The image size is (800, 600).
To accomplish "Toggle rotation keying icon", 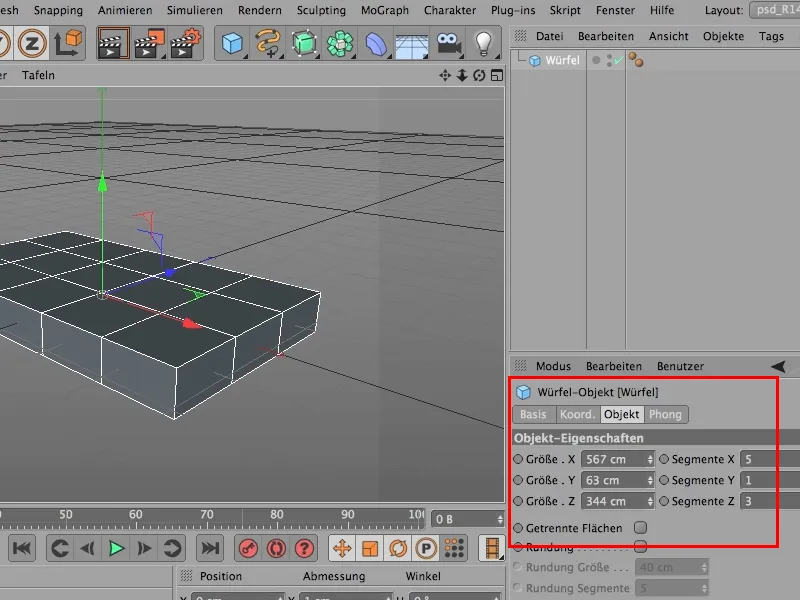I will click(x=398, y=548).
